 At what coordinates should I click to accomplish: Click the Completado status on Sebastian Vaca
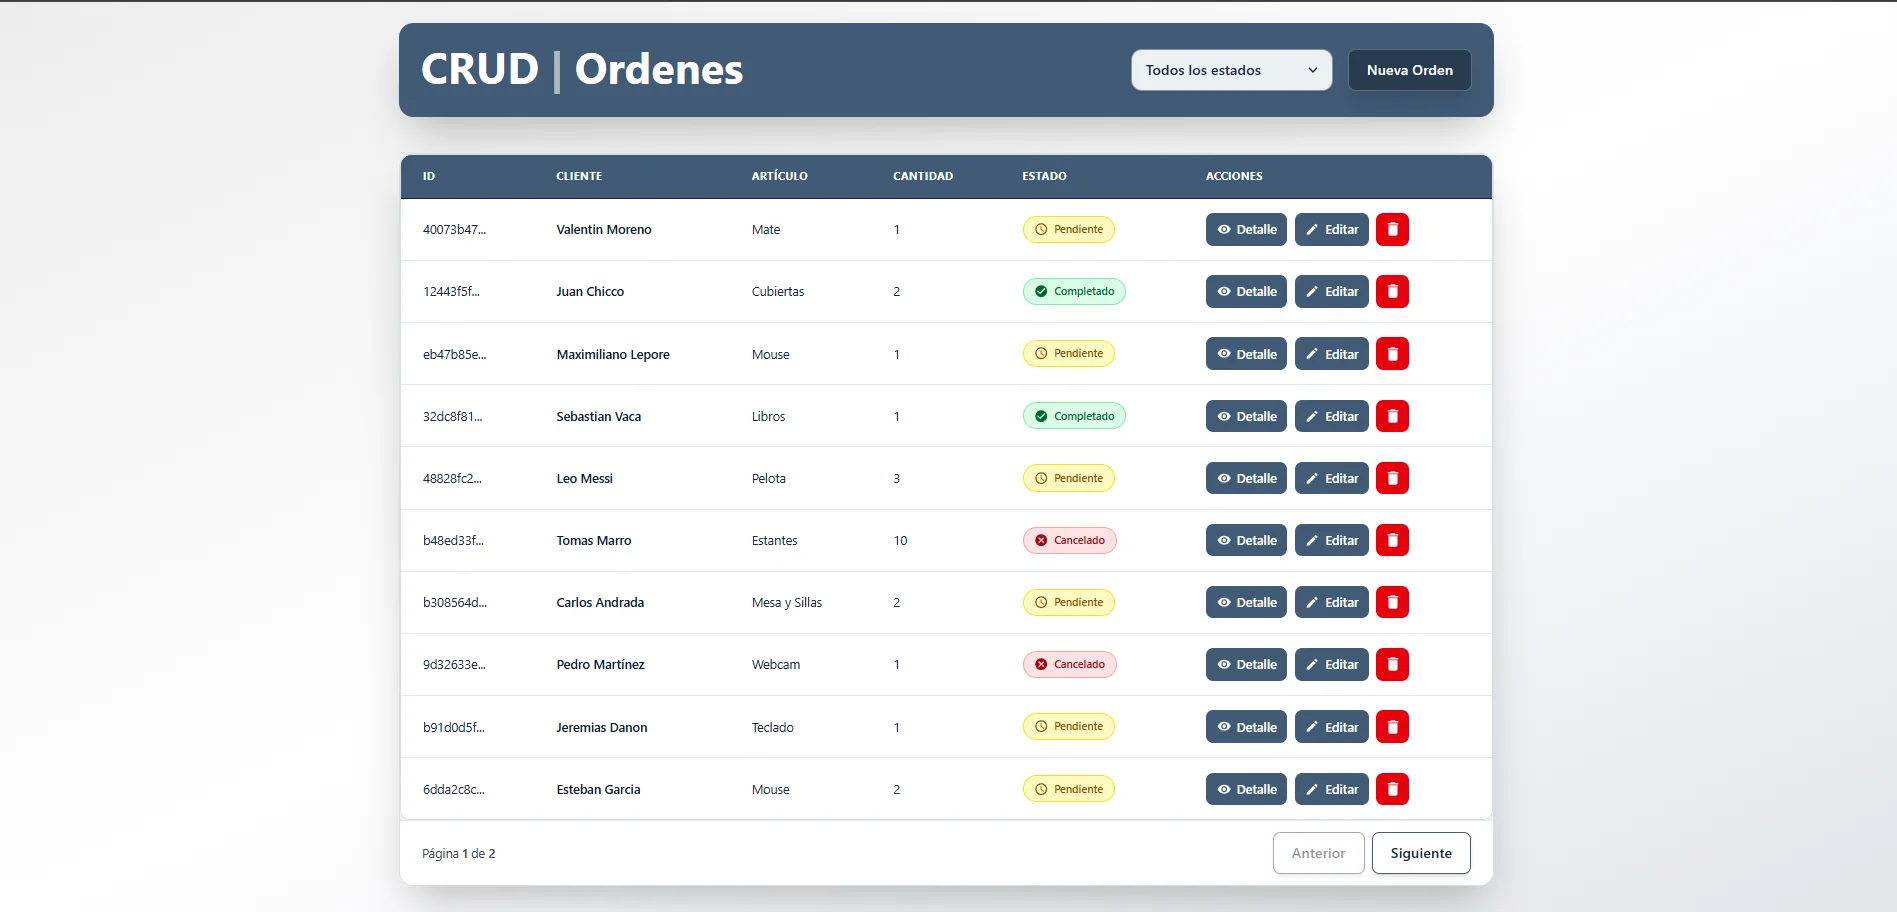pyautogui.click(x=1074, y=417)
